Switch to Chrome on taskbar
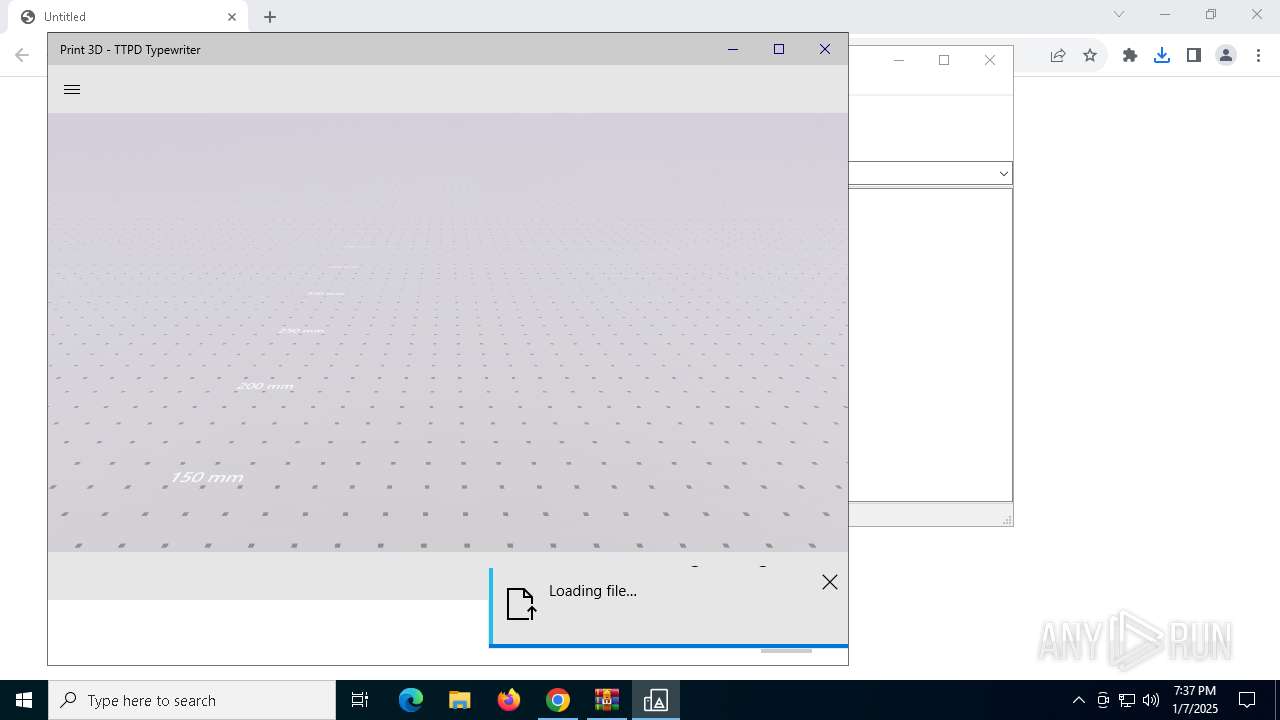Image resolution: width=1280 pixels, height=720 pixels. point(558,700)
